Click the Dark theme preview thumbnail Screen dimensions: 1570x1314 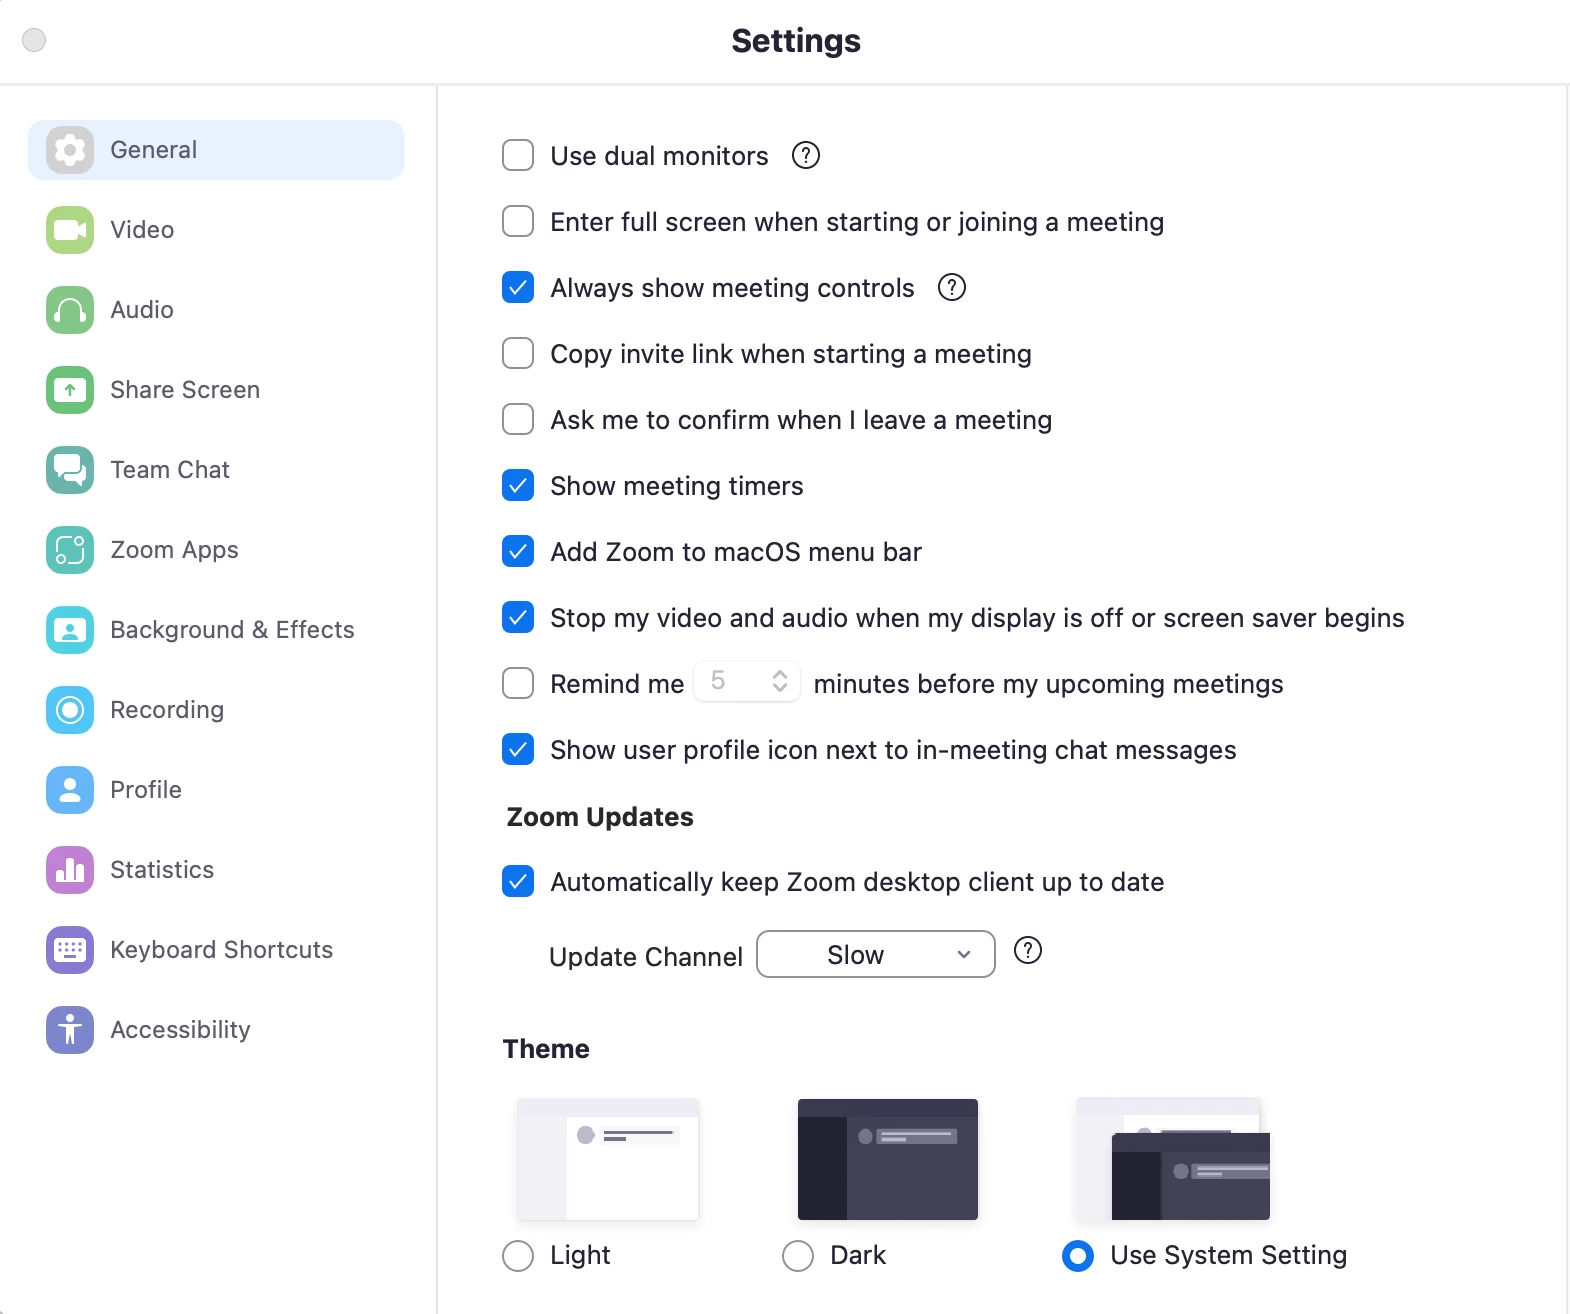[888, 1159]
